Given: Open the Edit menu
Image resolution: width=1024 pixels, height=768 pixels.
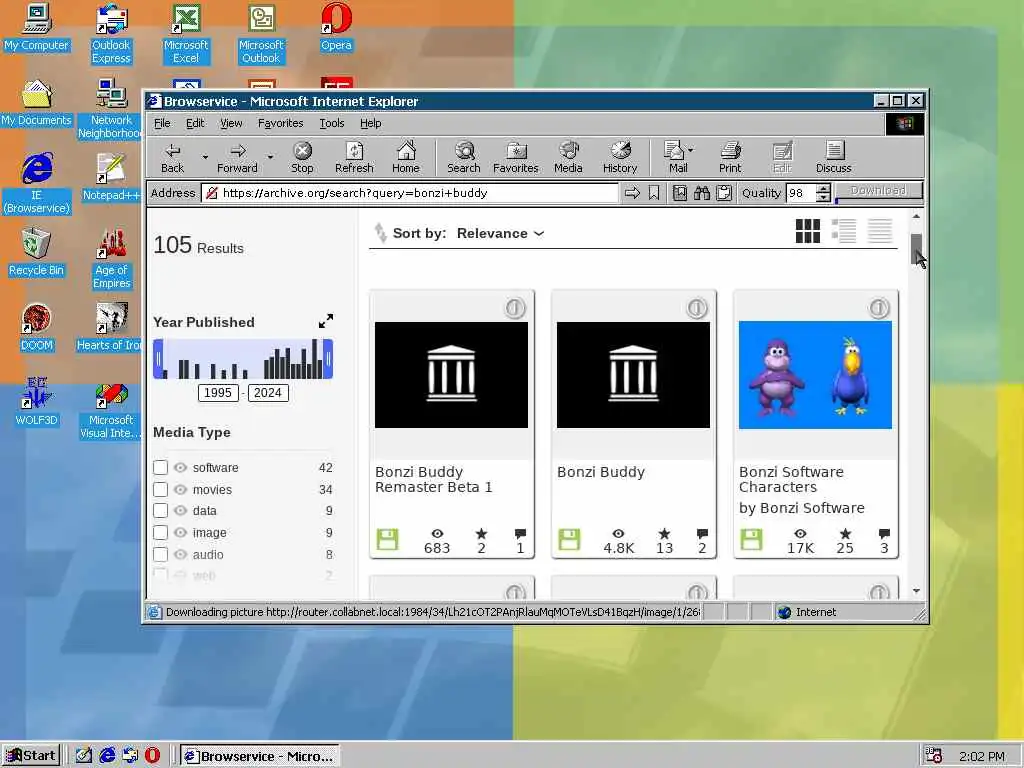Looking at the screenshot, I should point(195,123).
